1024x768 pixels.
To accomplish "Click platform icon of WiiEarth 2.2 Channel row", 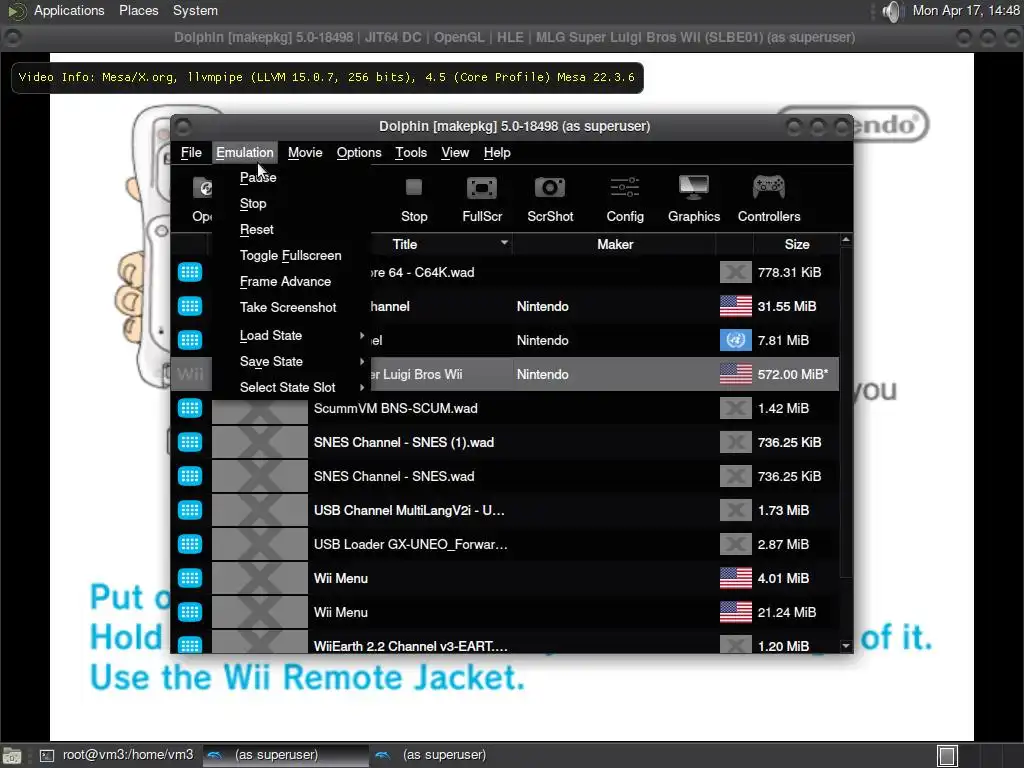I will pos(190,645).
